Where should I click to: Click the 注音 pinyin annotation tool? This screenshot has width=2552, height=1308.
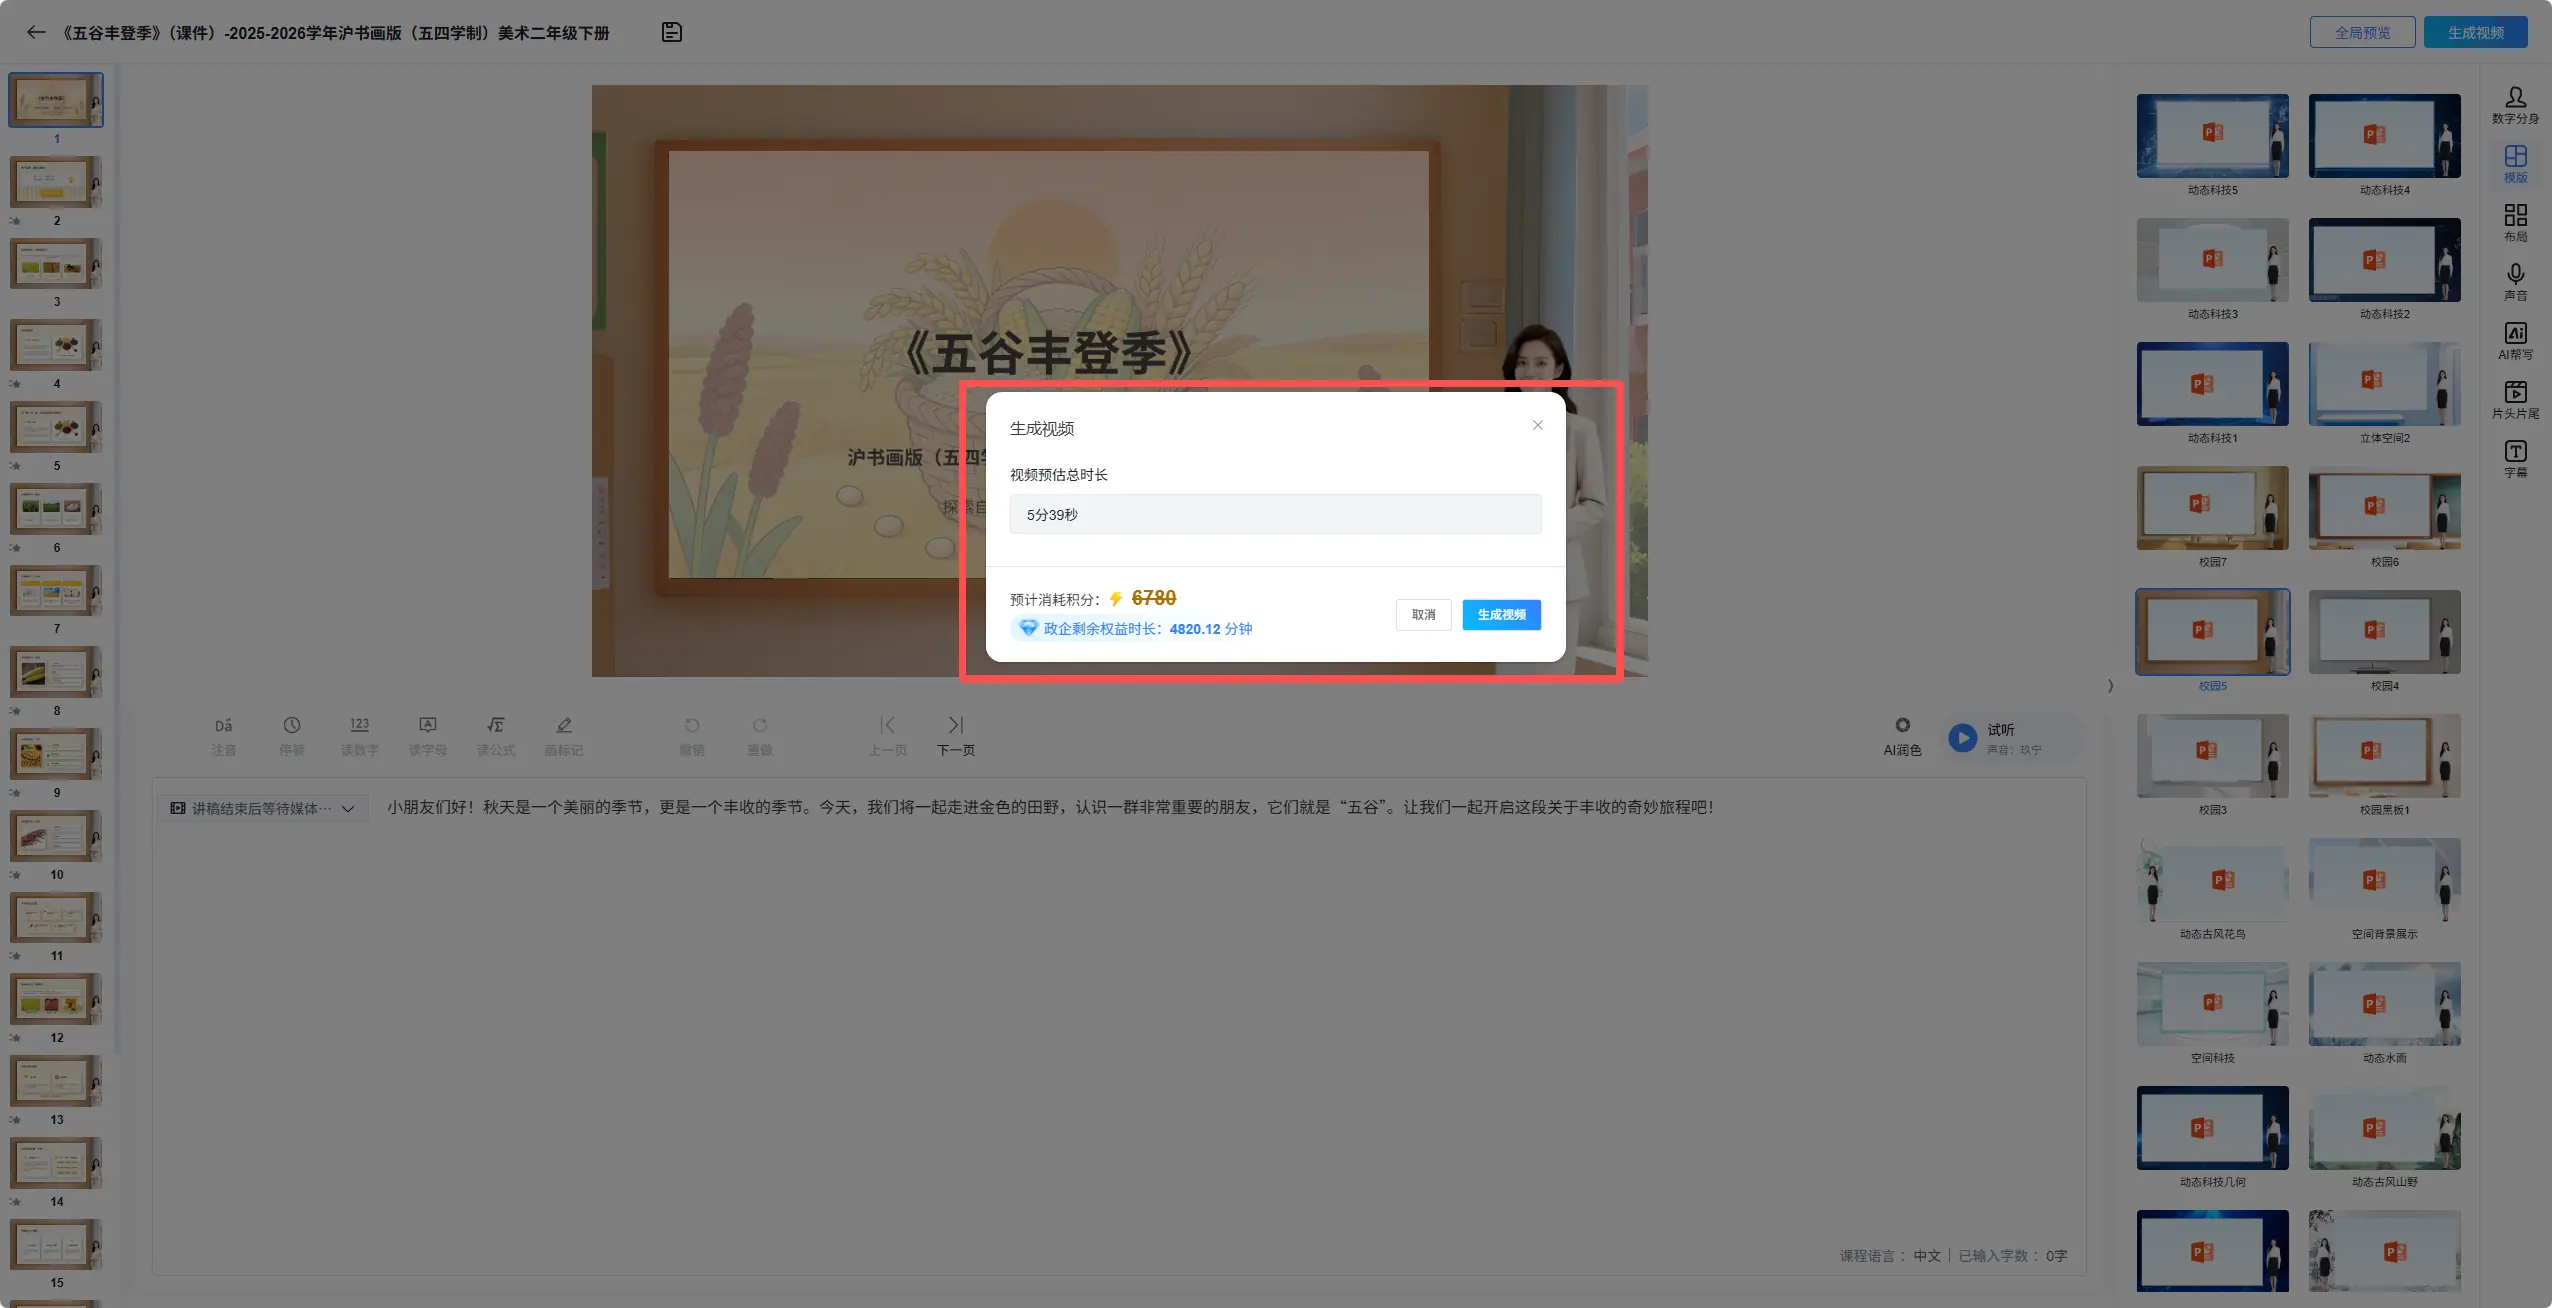tap(223, 736)
